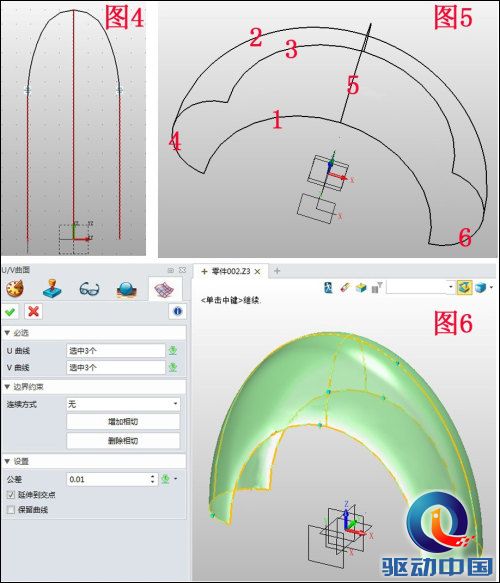Image resolution: width=500 pixels, height=583 pixels.
Task: Open a new tab with plus button
Action: click(277, 271)
